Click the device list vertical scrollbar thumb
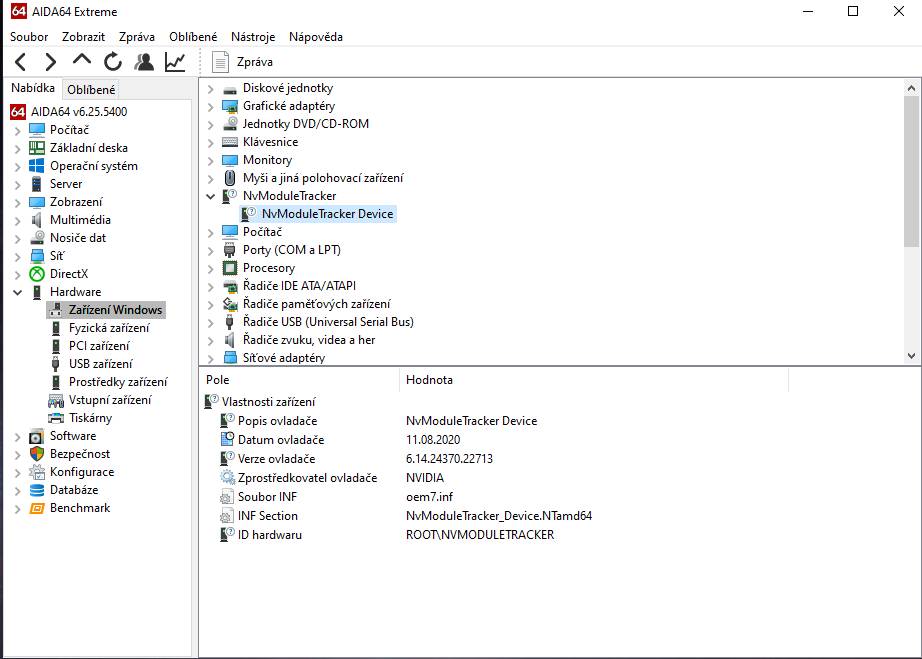Image resolution: width=922 pixels, height=659 pixels. (911, 172)
